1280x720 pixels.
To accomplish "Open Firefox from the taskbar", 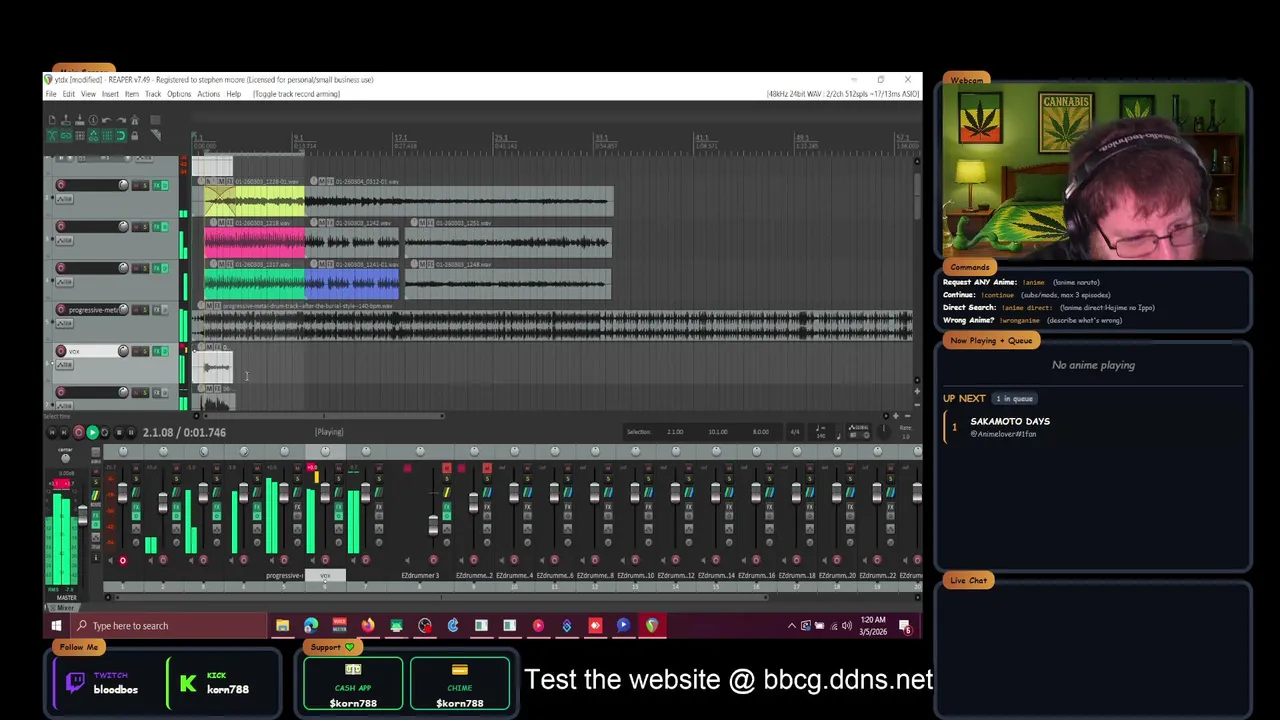I will click(x=368, y=626).
